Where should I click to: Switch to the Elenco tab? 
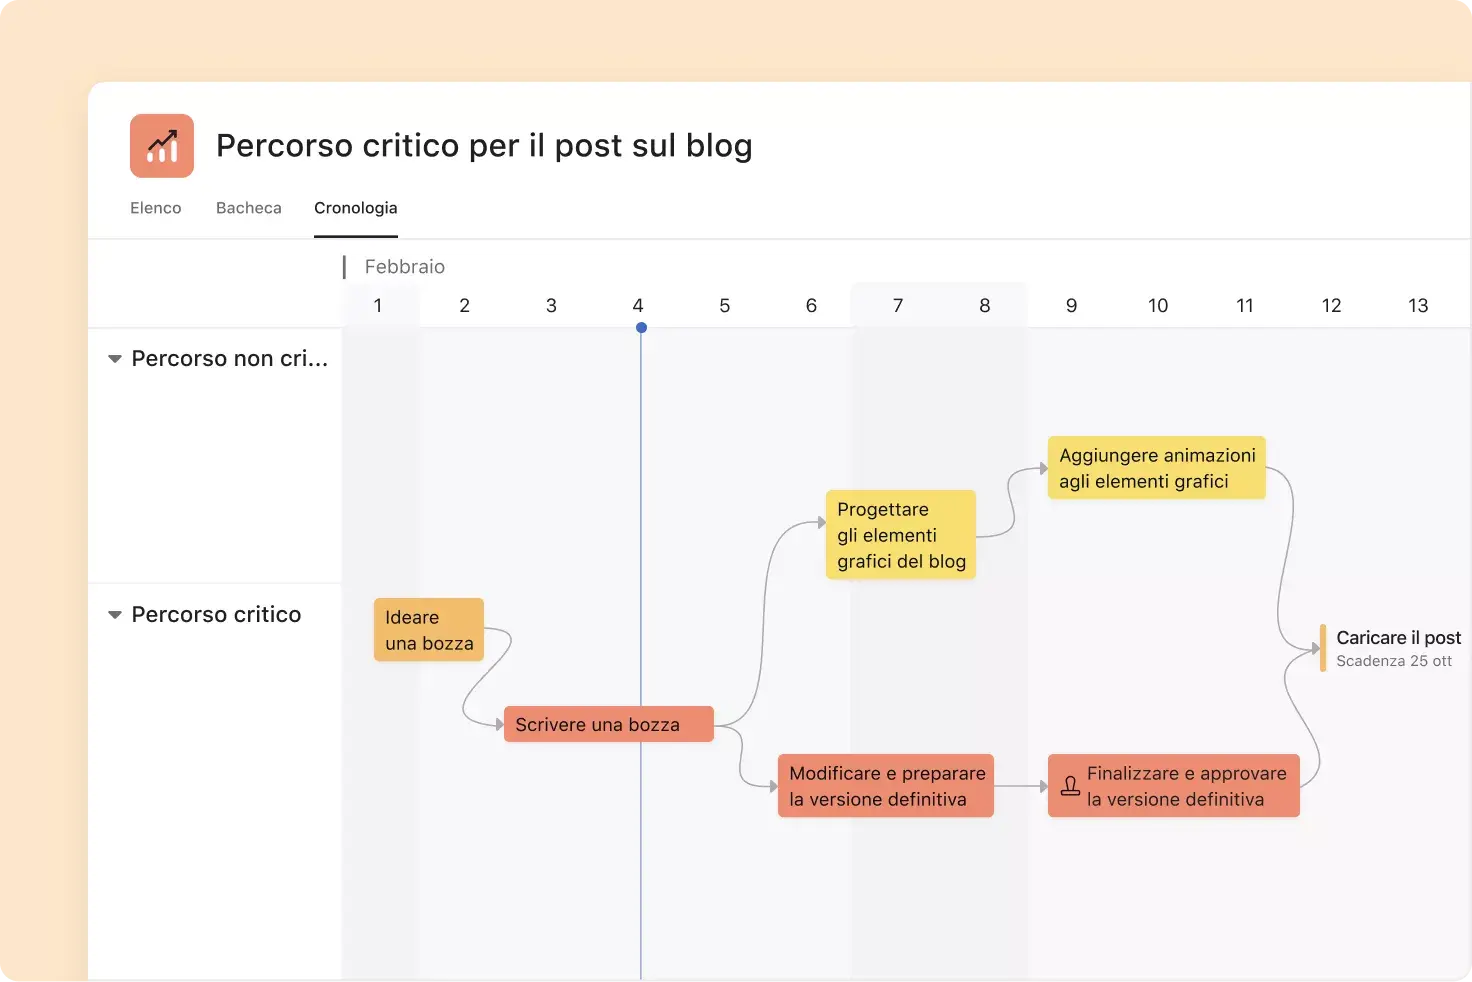(x=156, y=208)
